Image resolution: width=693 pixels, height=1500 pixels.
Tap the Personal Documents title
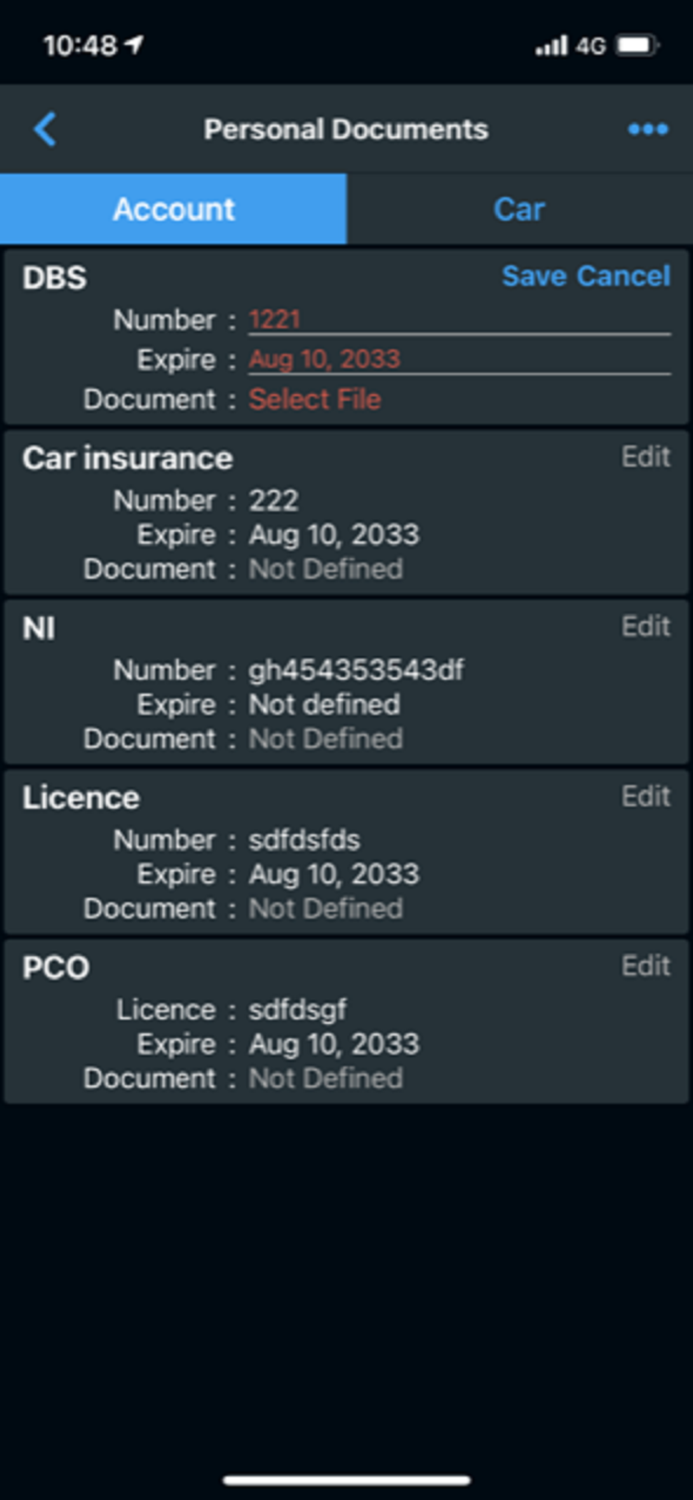point(346,128)
